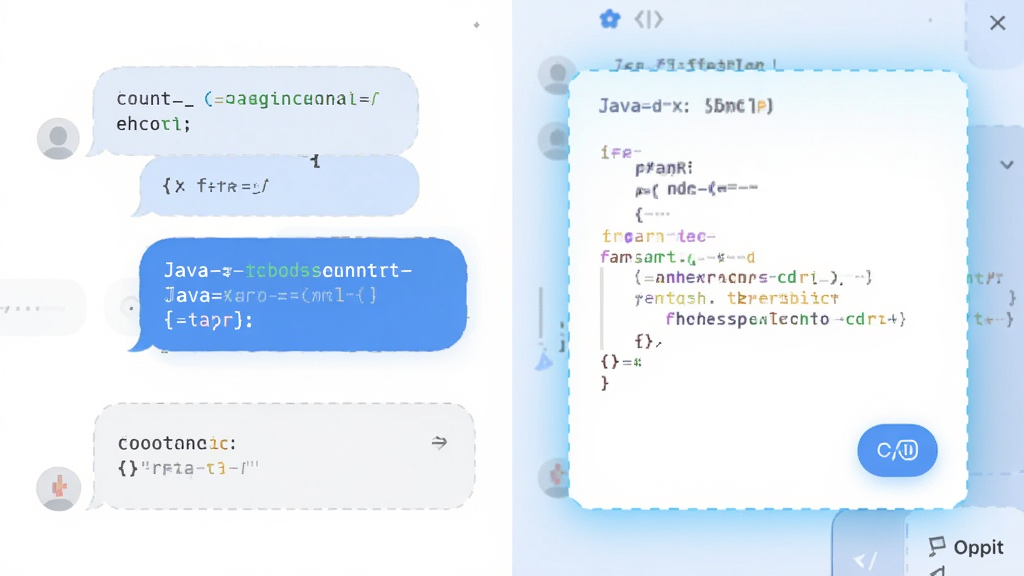Click the small blue triangle icon left of the code card

click(544, 362)
